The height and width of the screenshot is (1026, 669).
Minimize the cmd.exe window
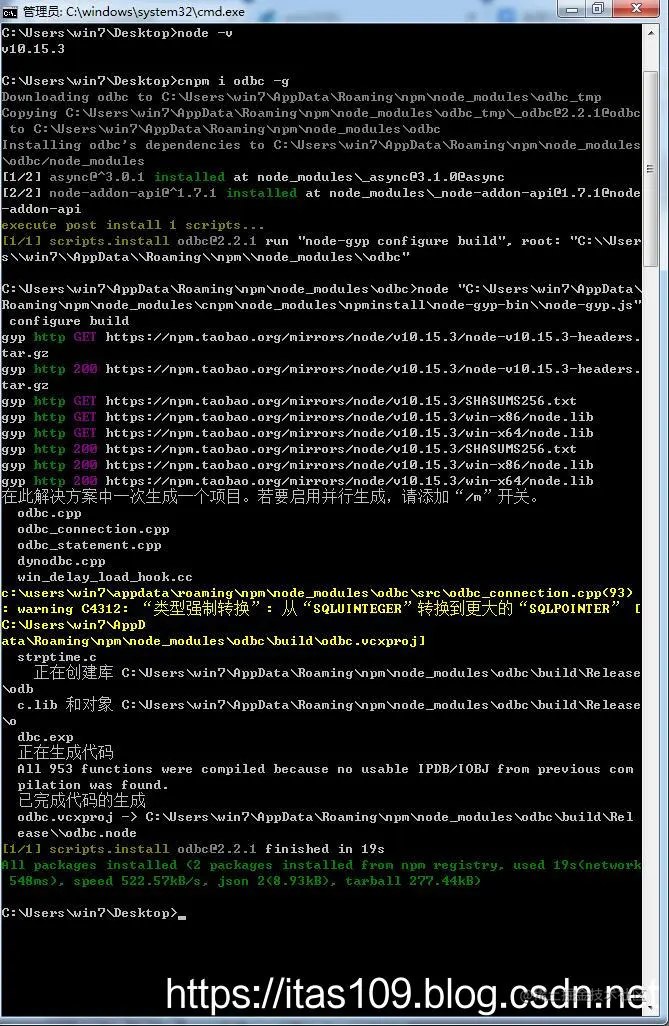(571, 9)
